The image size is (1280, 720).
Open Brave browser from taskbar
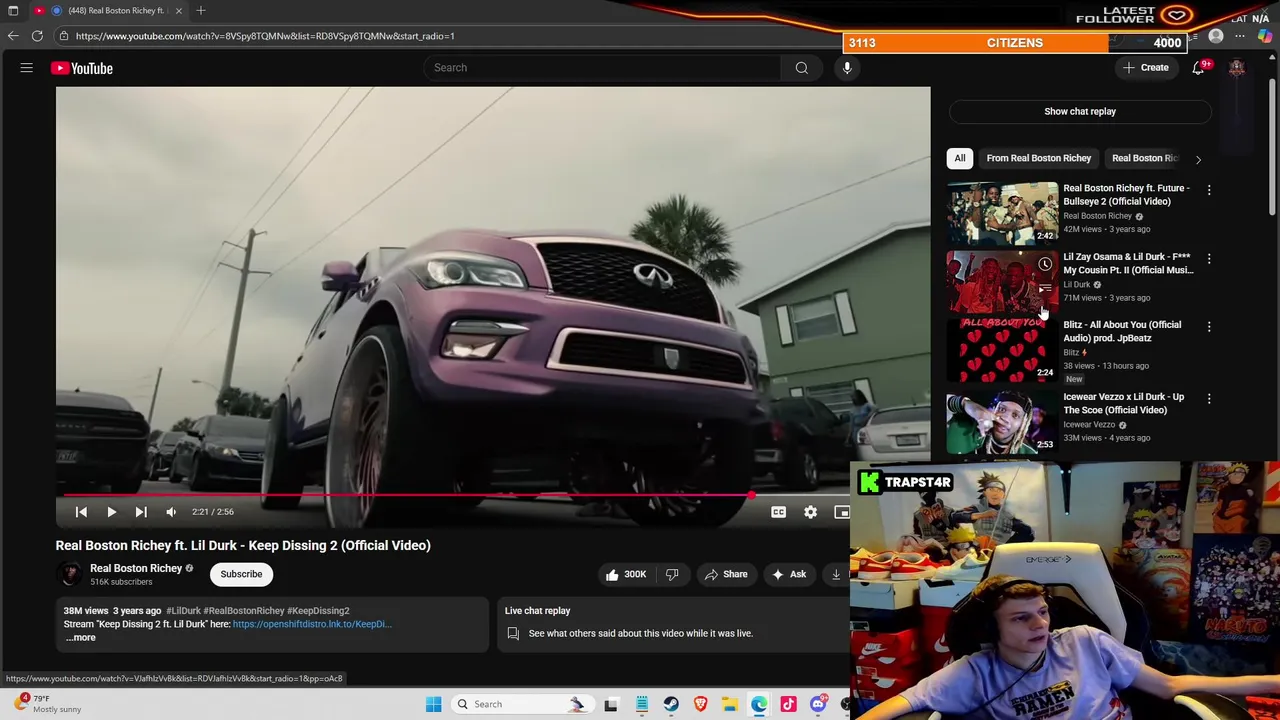700,704
